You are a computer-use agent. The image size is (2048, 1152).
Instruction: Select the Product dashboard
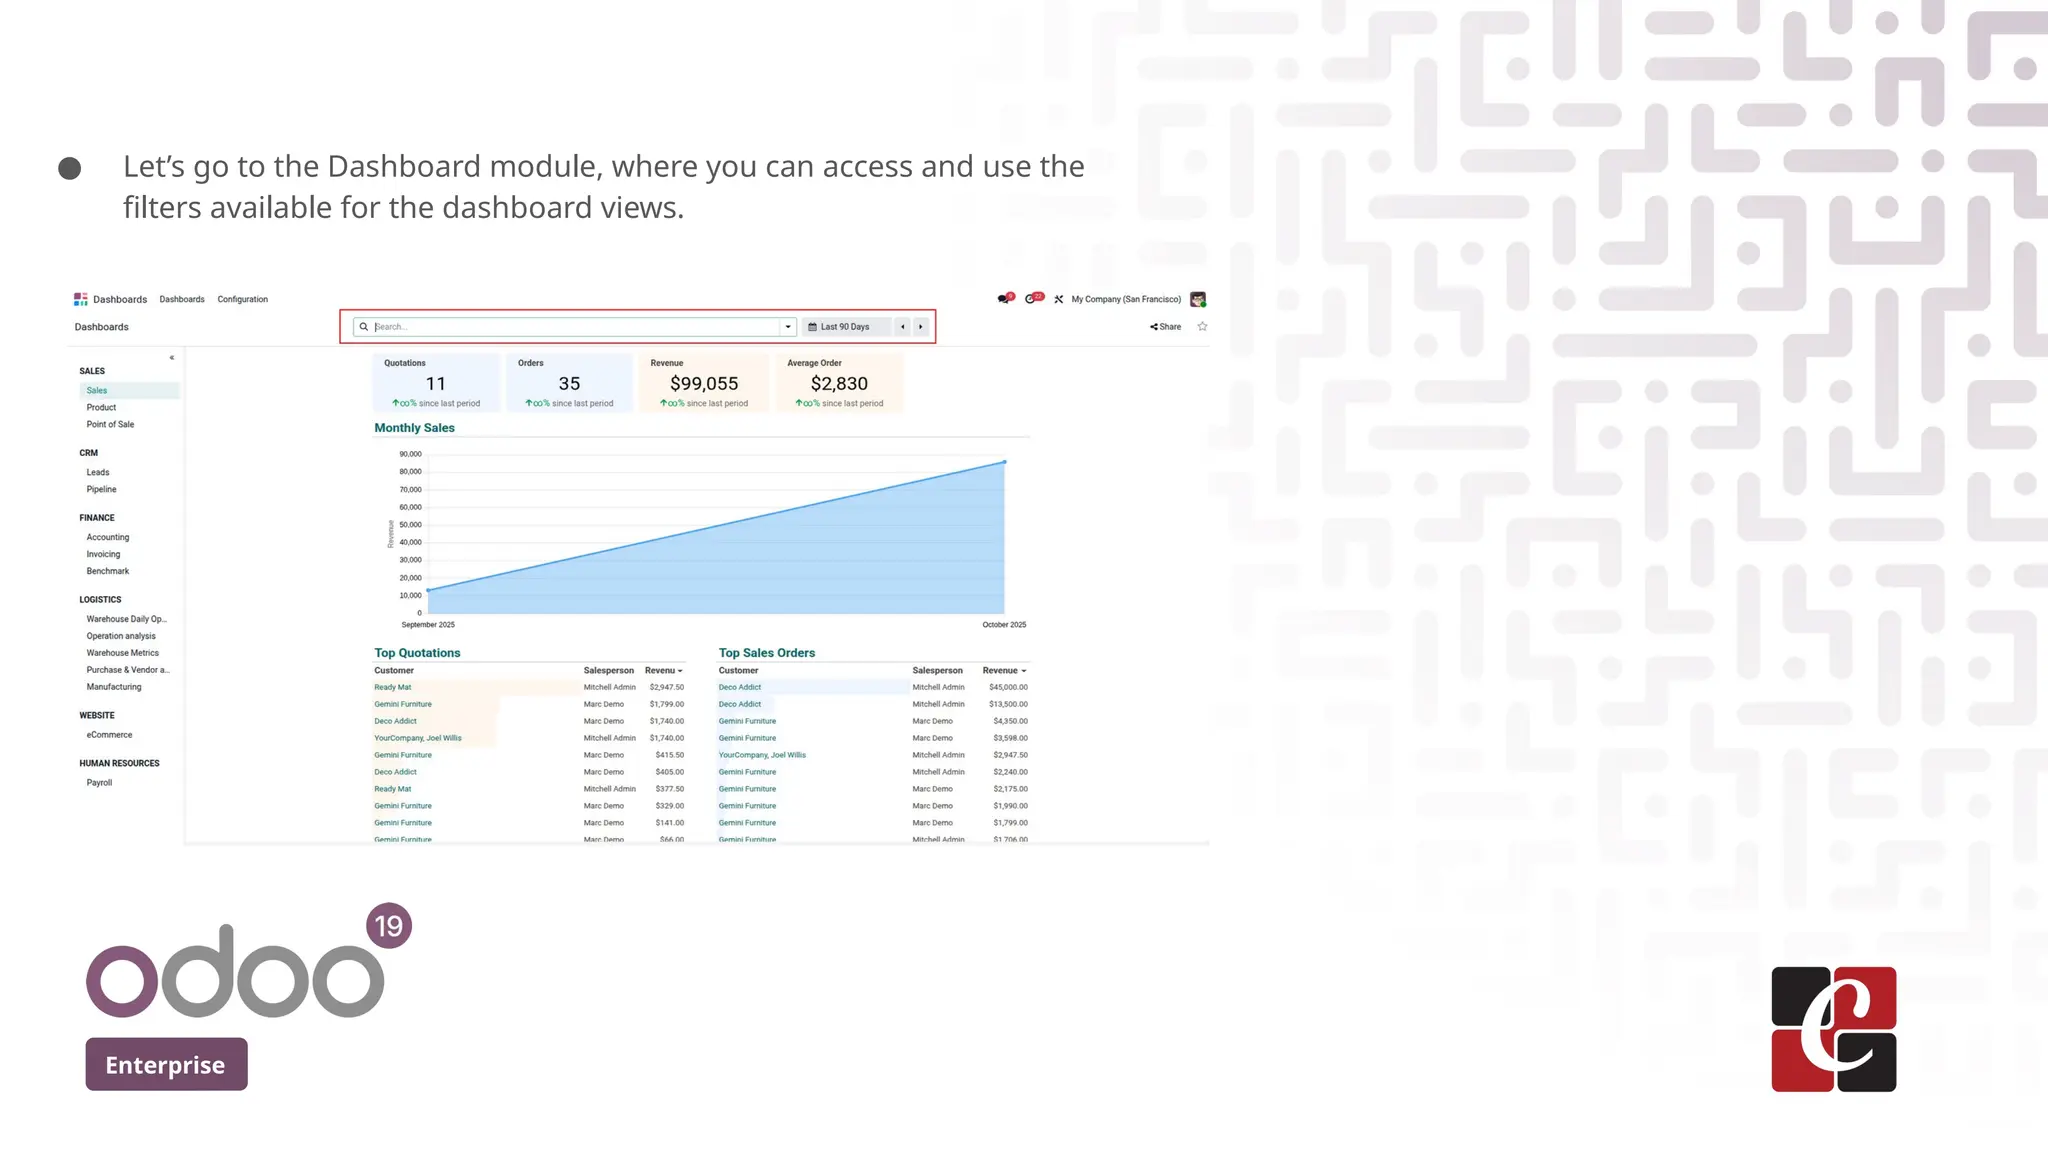point(101,408)
